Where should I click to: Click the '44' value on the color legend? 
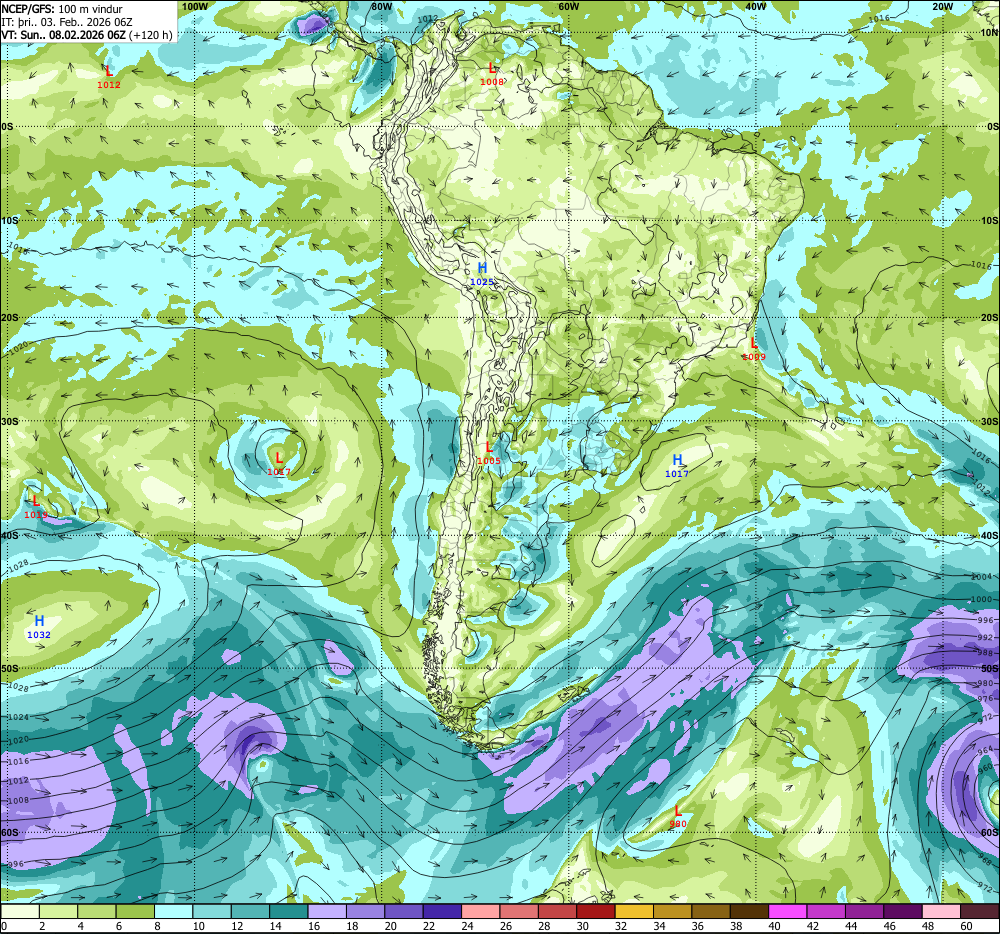[851, 926]
